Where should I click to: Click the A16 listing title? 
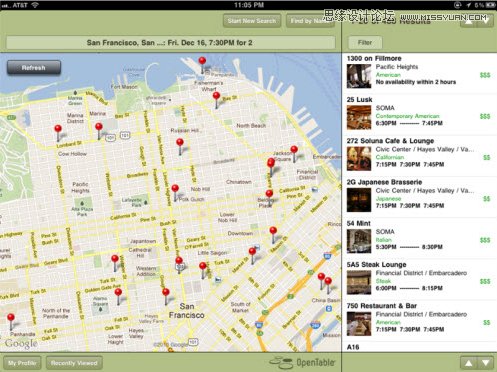click(353, 347)
